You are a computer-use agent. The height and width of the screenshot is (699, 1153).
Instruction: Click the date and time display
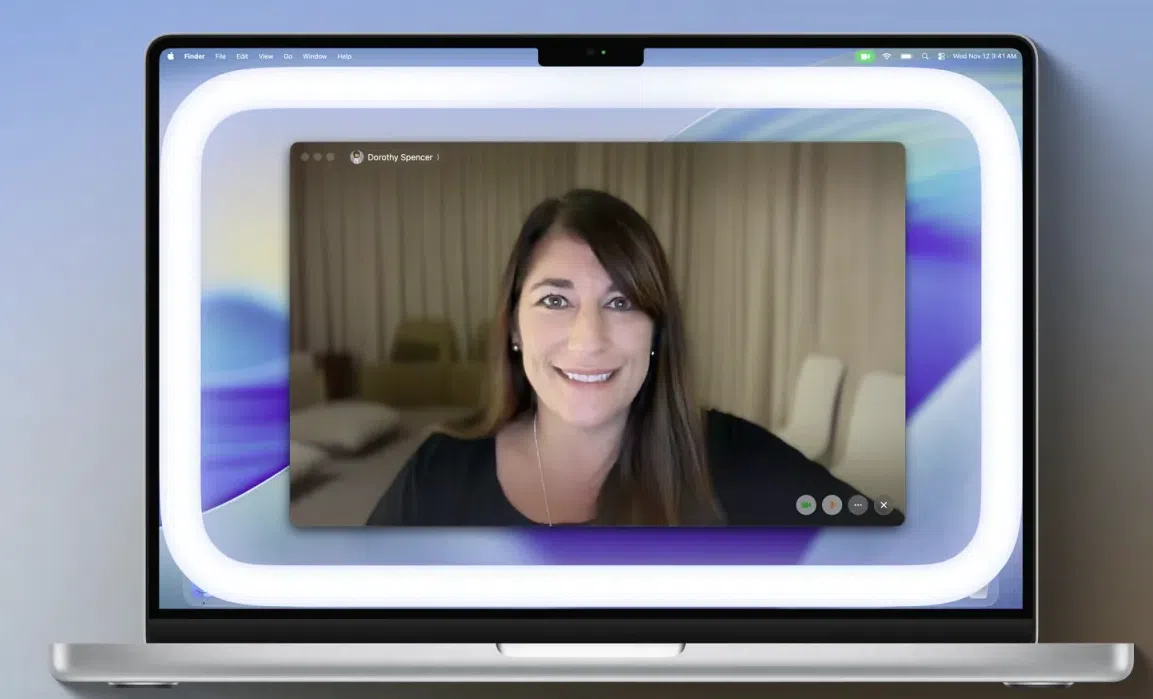984,56
